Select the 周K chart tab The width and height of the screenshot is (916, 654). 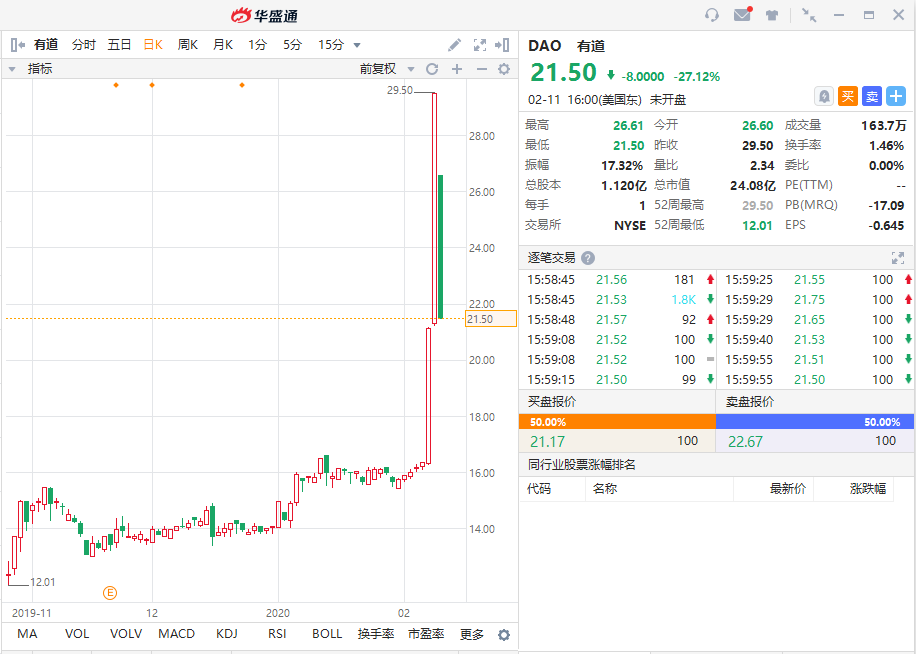coord(188,44)
